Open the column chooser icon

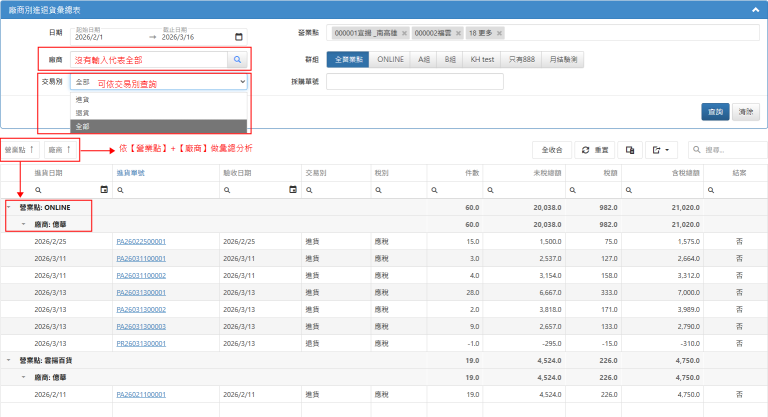[x=630, y=150]
